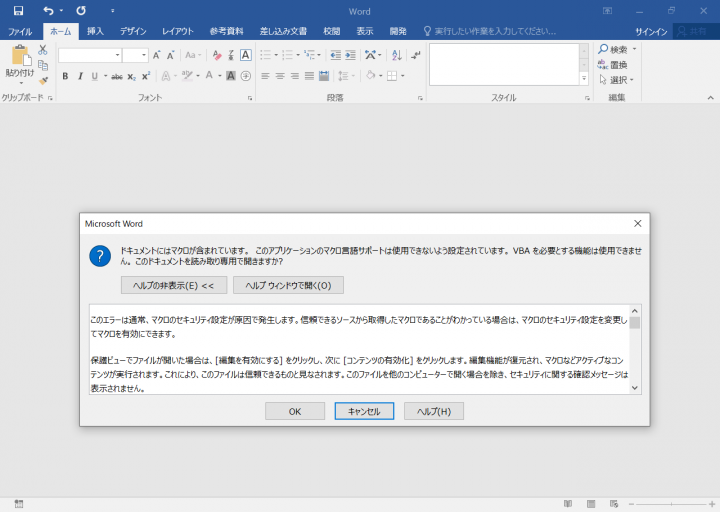Open the font size combo box

click(135, 55)
